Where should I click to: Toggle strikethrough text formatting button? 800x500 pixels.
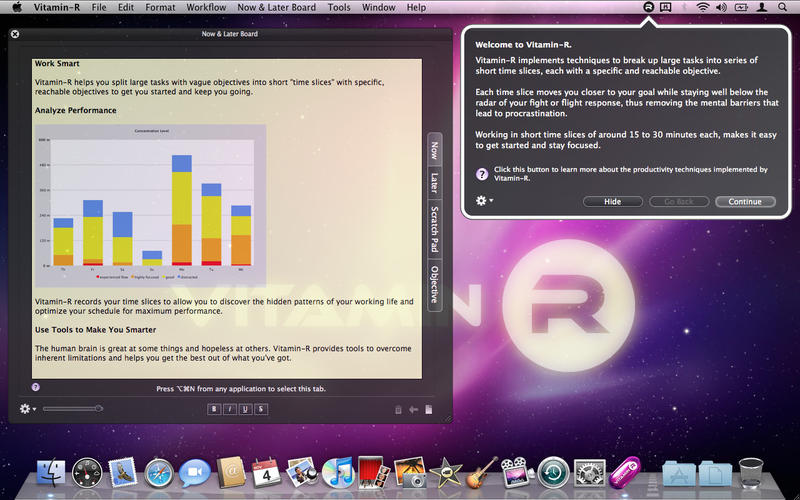point(260,408)
